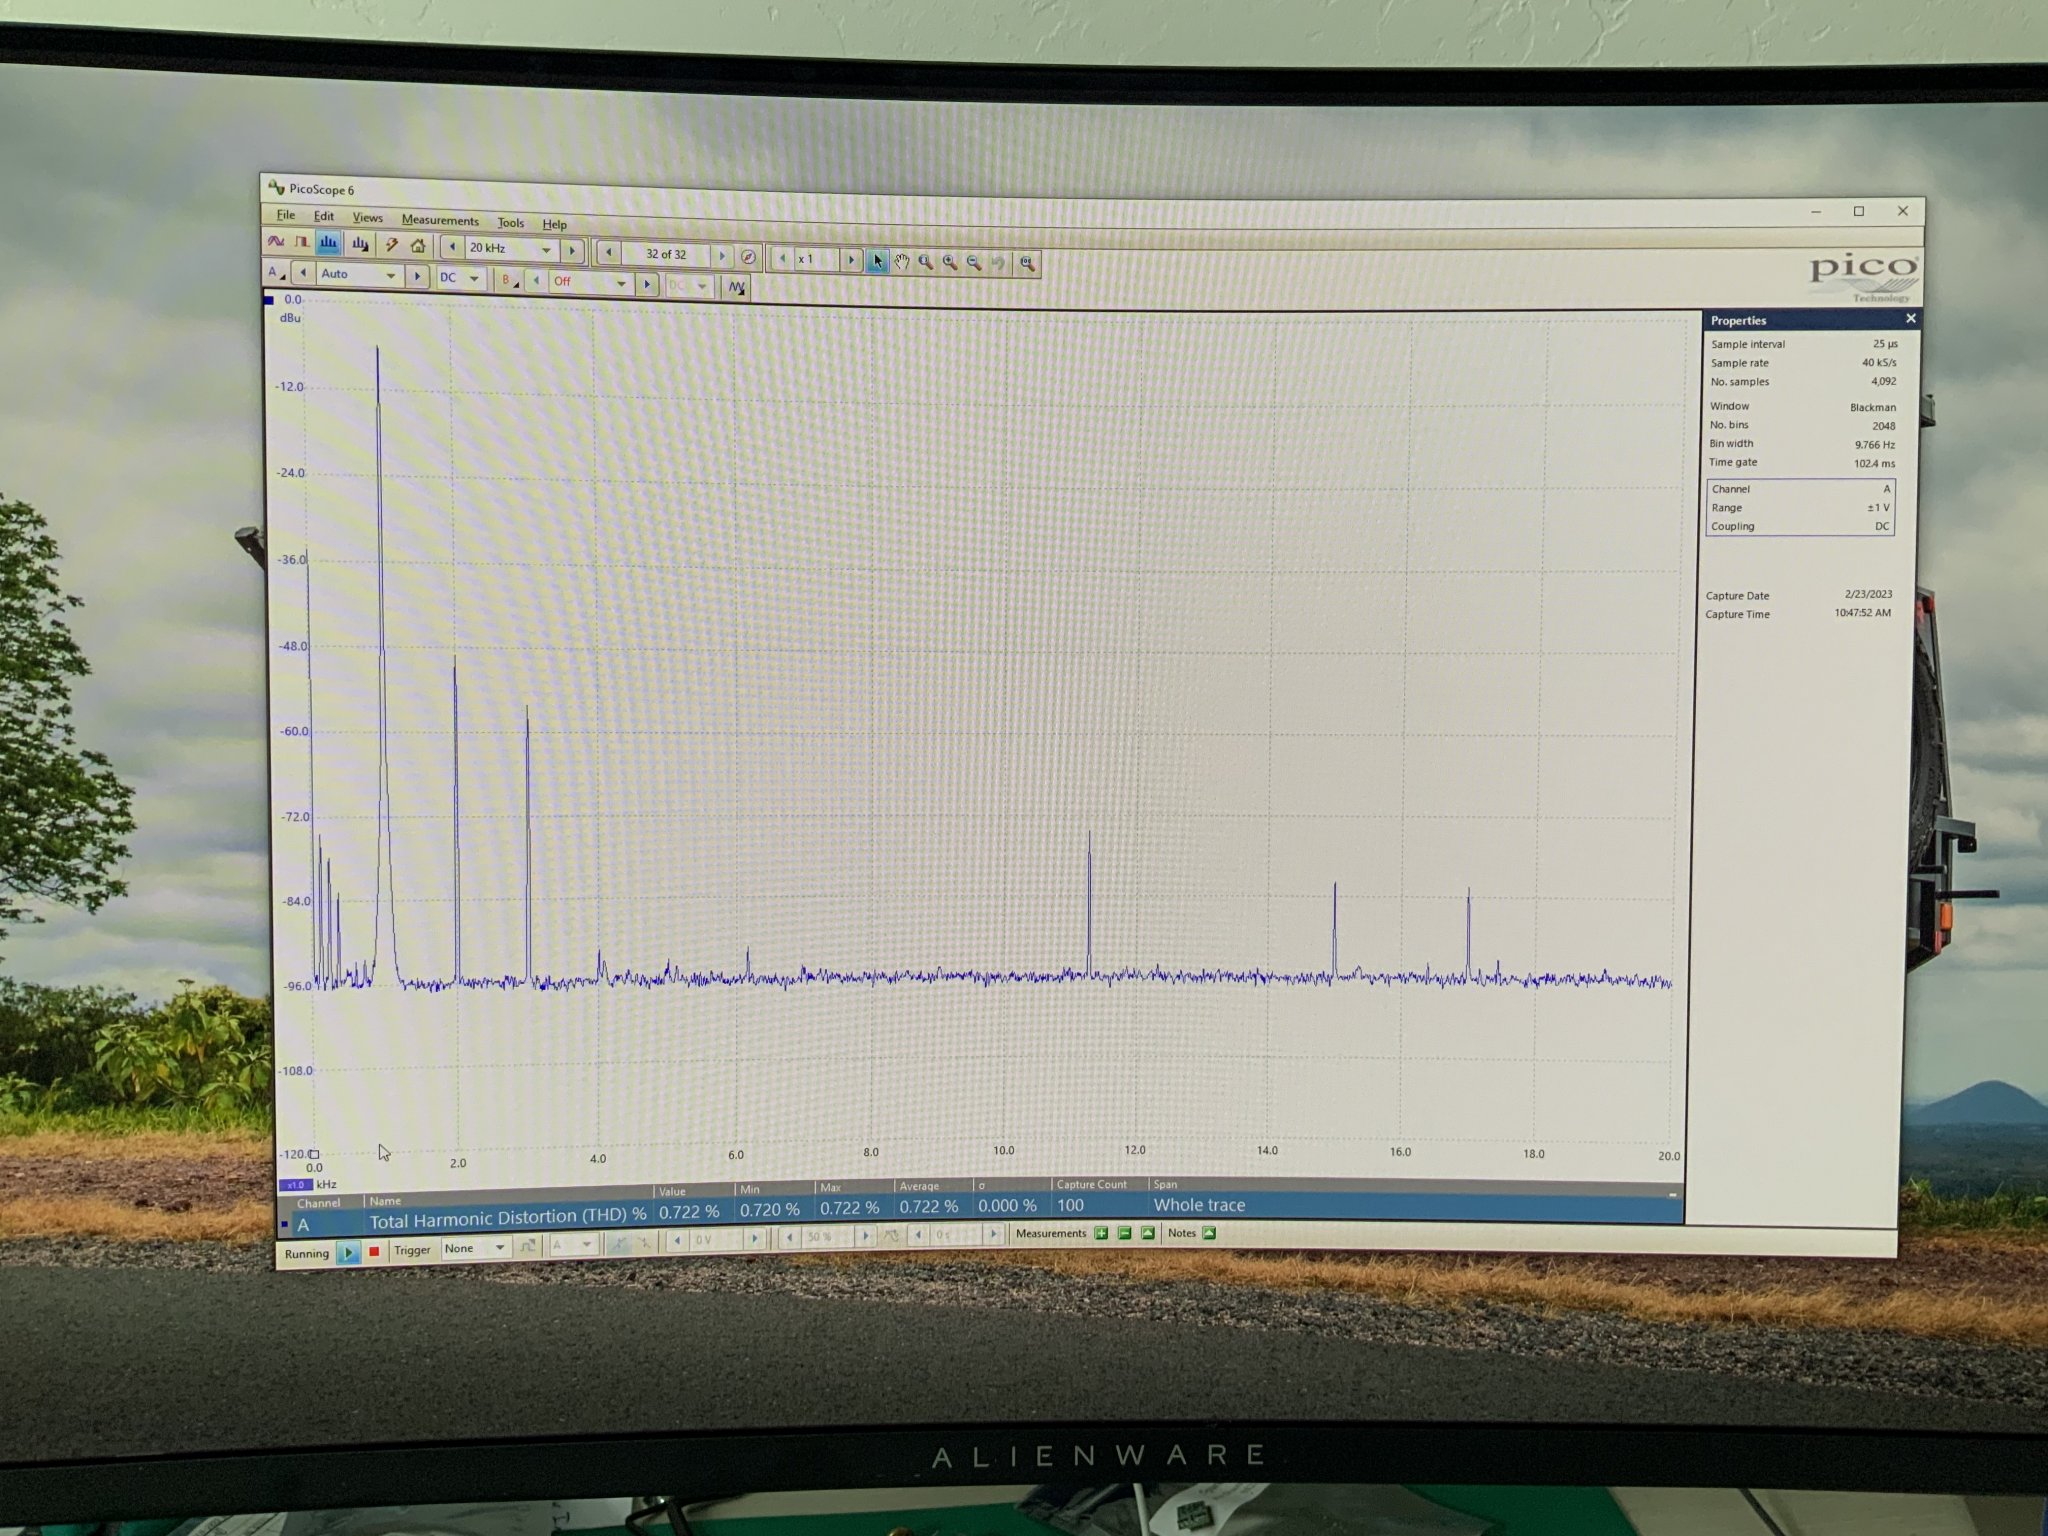The width and height of the screenshot is (2048, 1536).
Task: Click the 32 of 32 buffer field
Action: [x=666, y=254]
